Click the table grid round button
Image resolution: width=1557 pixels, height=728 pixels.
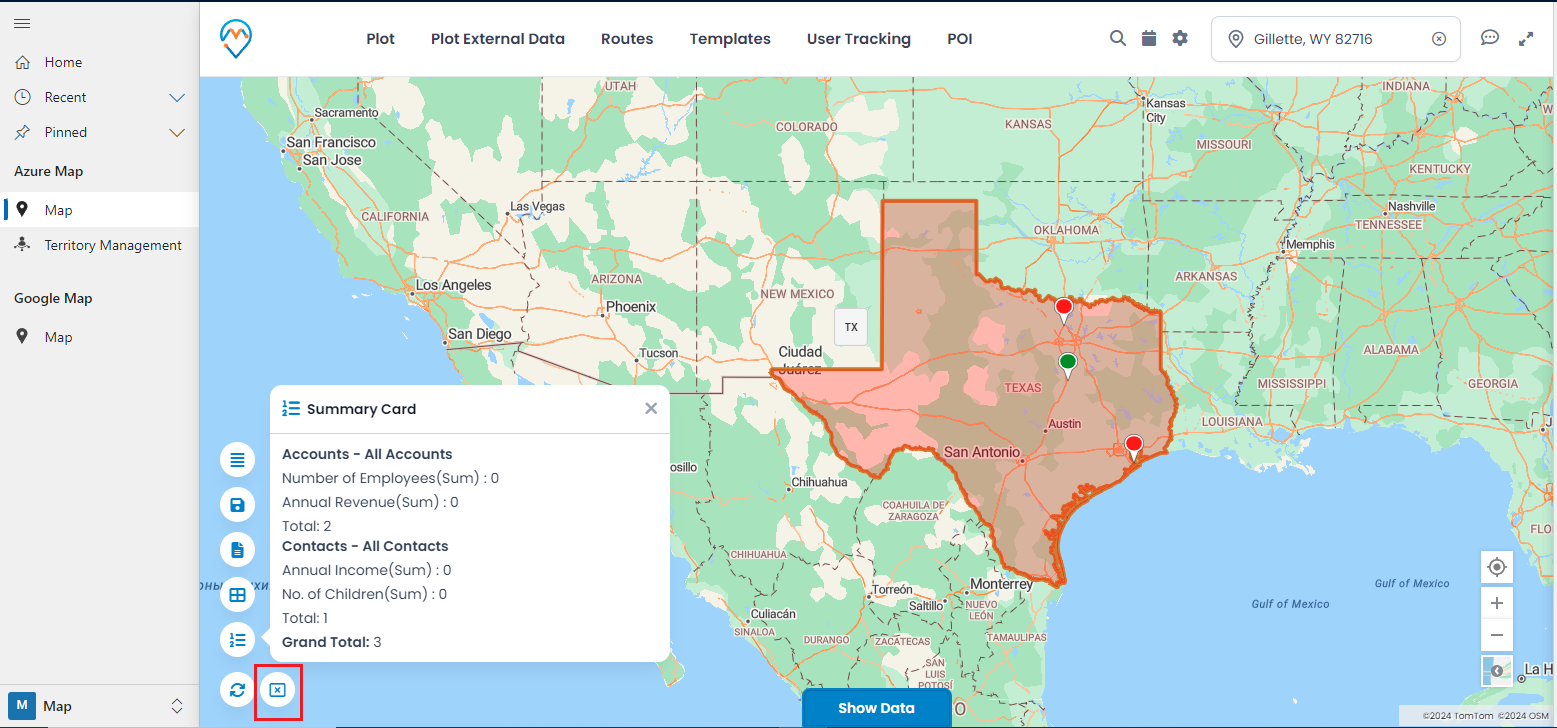point(238,595)
